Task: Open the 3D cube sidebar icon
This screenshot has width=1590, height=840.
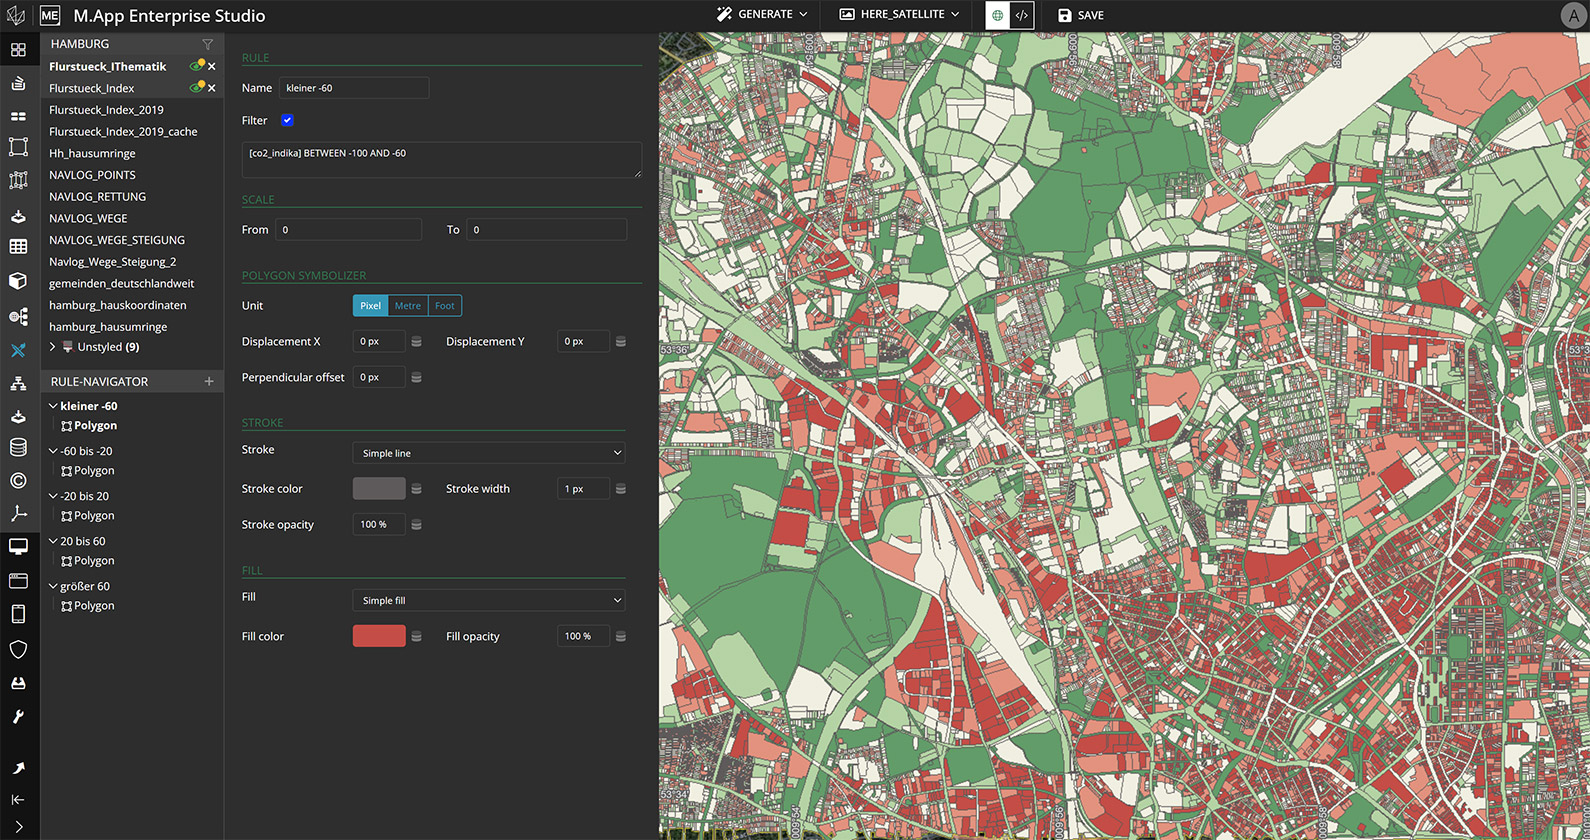Action: [18, 281]
